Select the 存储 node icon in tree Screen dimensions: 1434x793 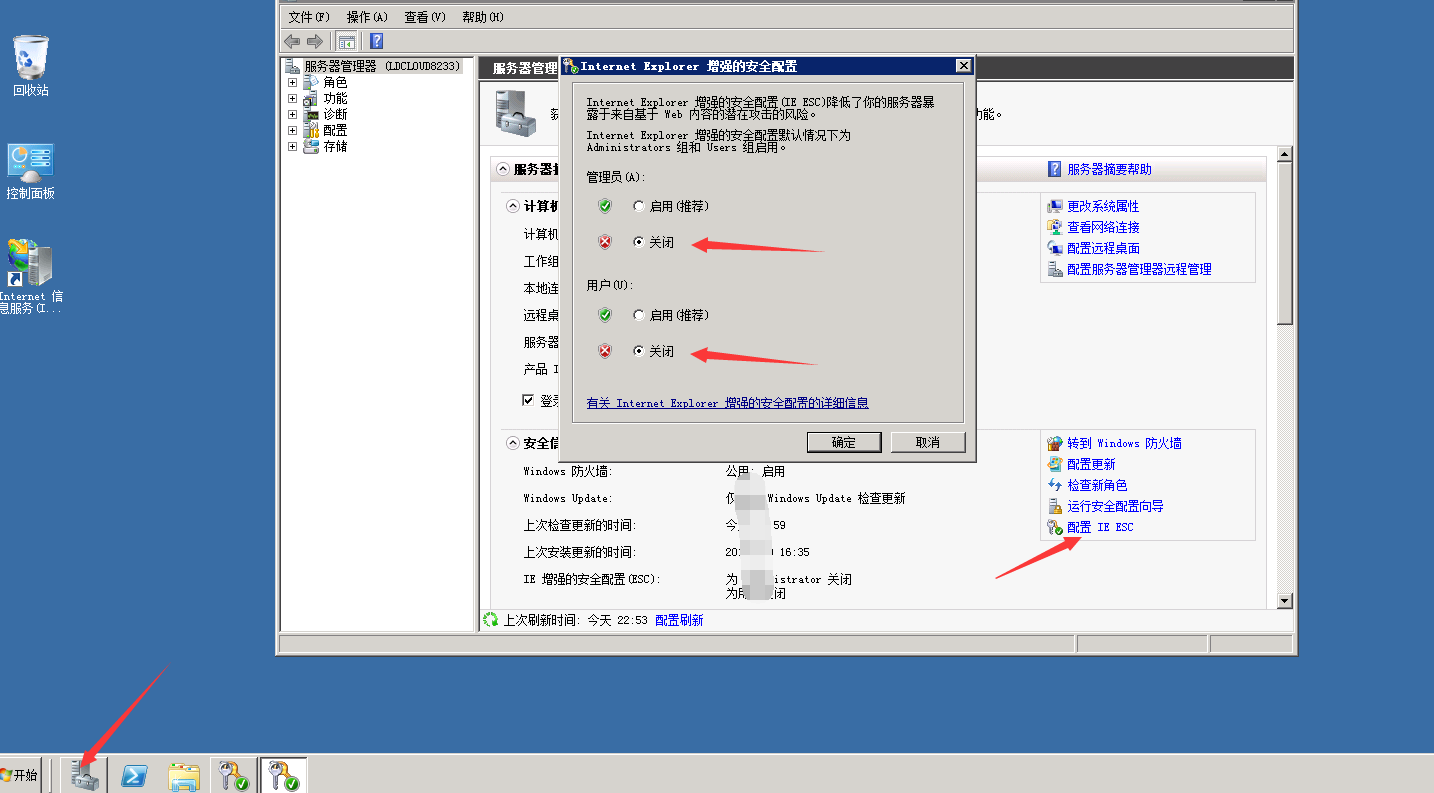[x=311, y=146]
